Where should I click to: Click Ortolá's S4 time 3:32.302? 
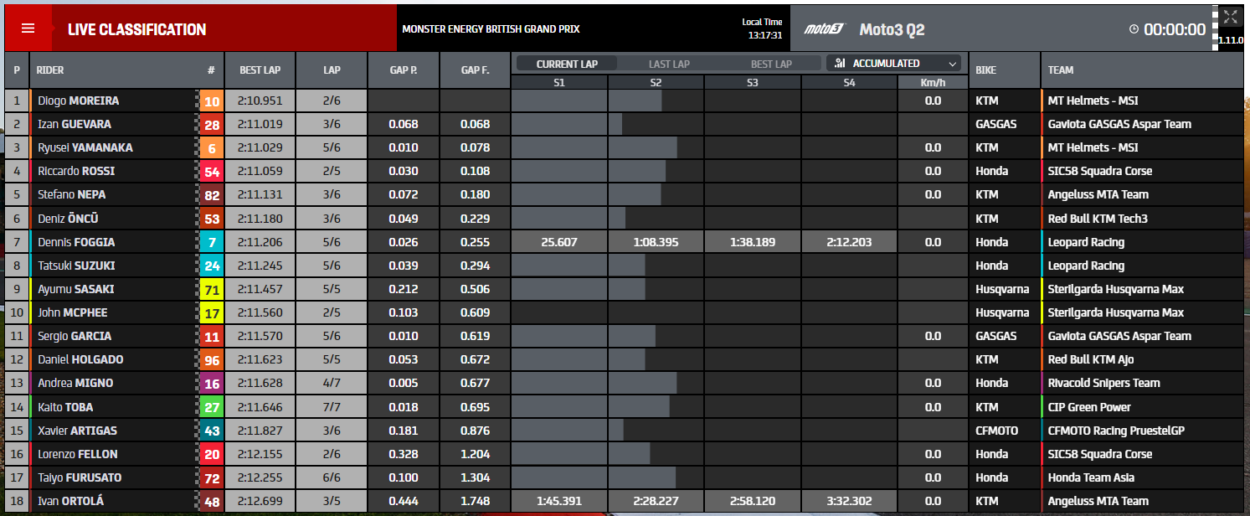(849, 501)
